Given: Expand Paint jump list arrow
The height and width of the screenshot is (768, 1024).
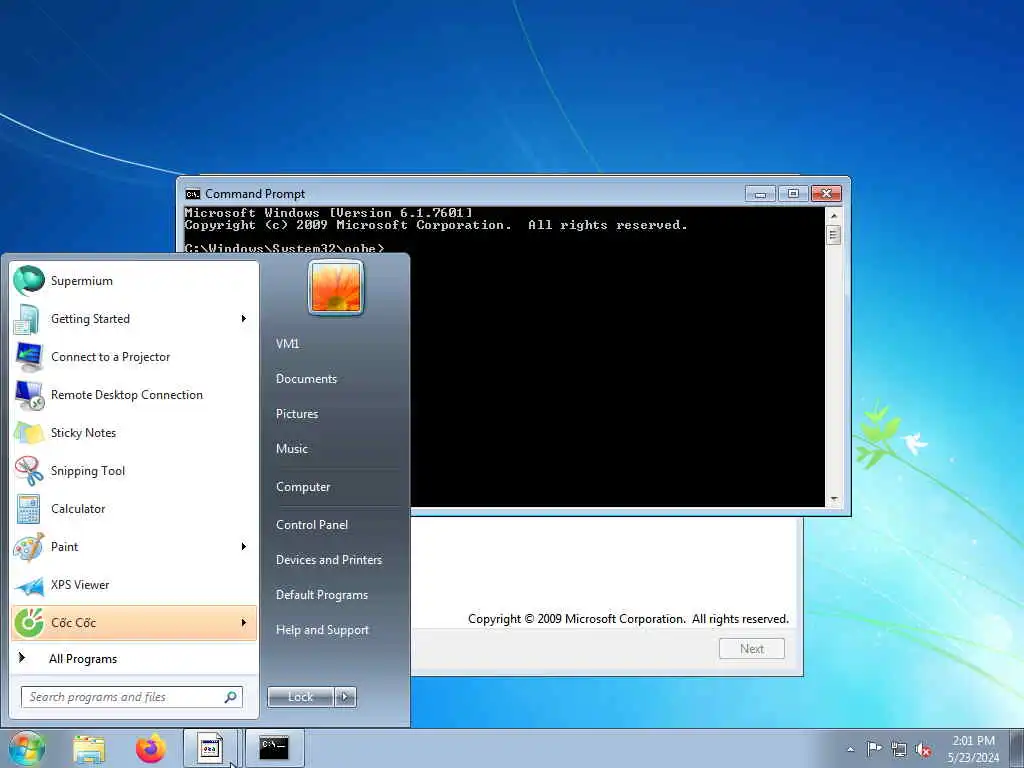Looking at the screenshot, I should (x=244, y=547).
